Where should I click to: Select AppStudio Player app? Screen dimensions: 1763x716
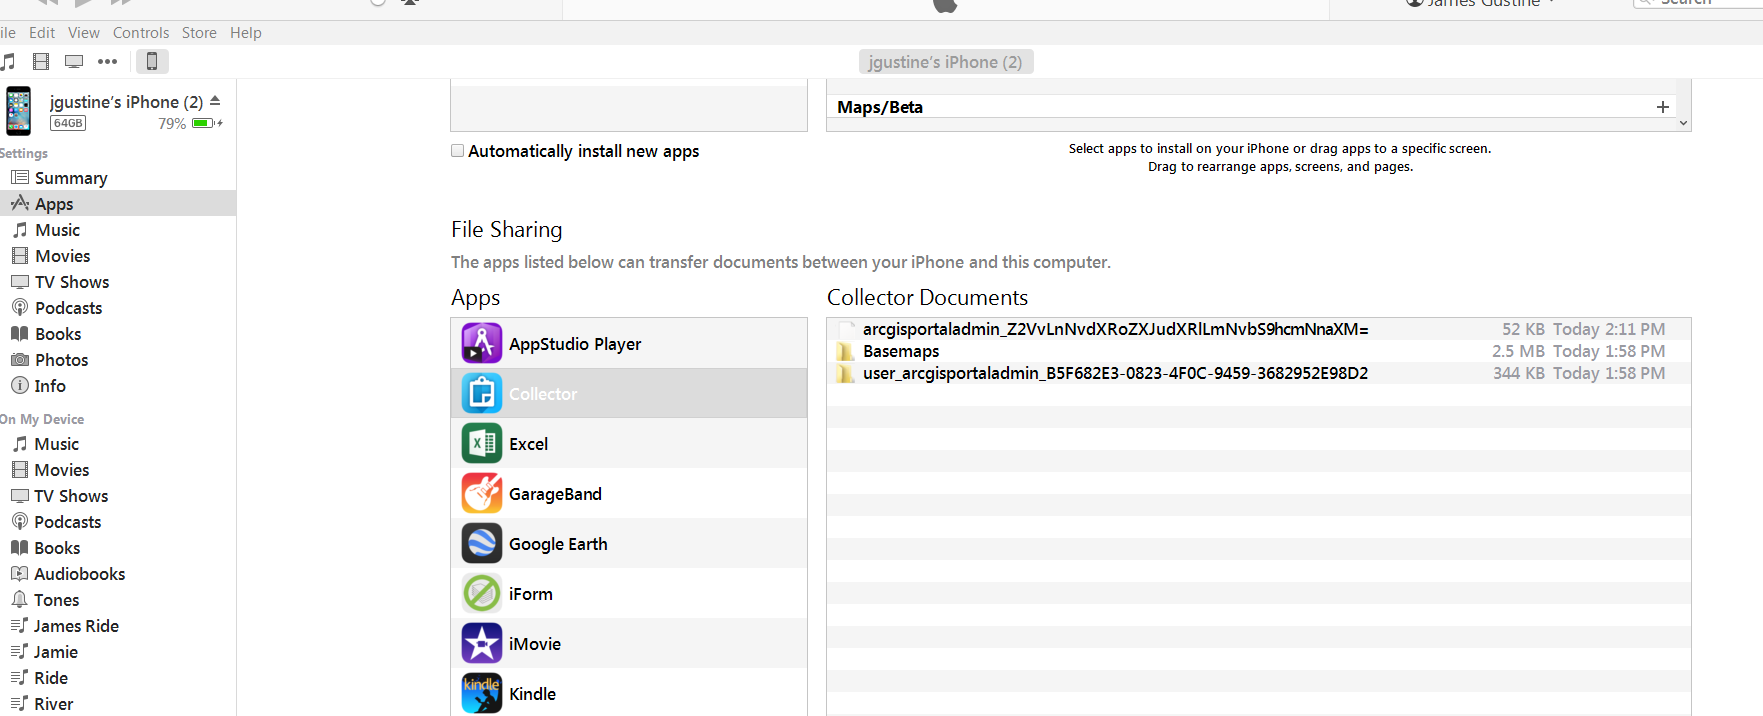[629, 344]
